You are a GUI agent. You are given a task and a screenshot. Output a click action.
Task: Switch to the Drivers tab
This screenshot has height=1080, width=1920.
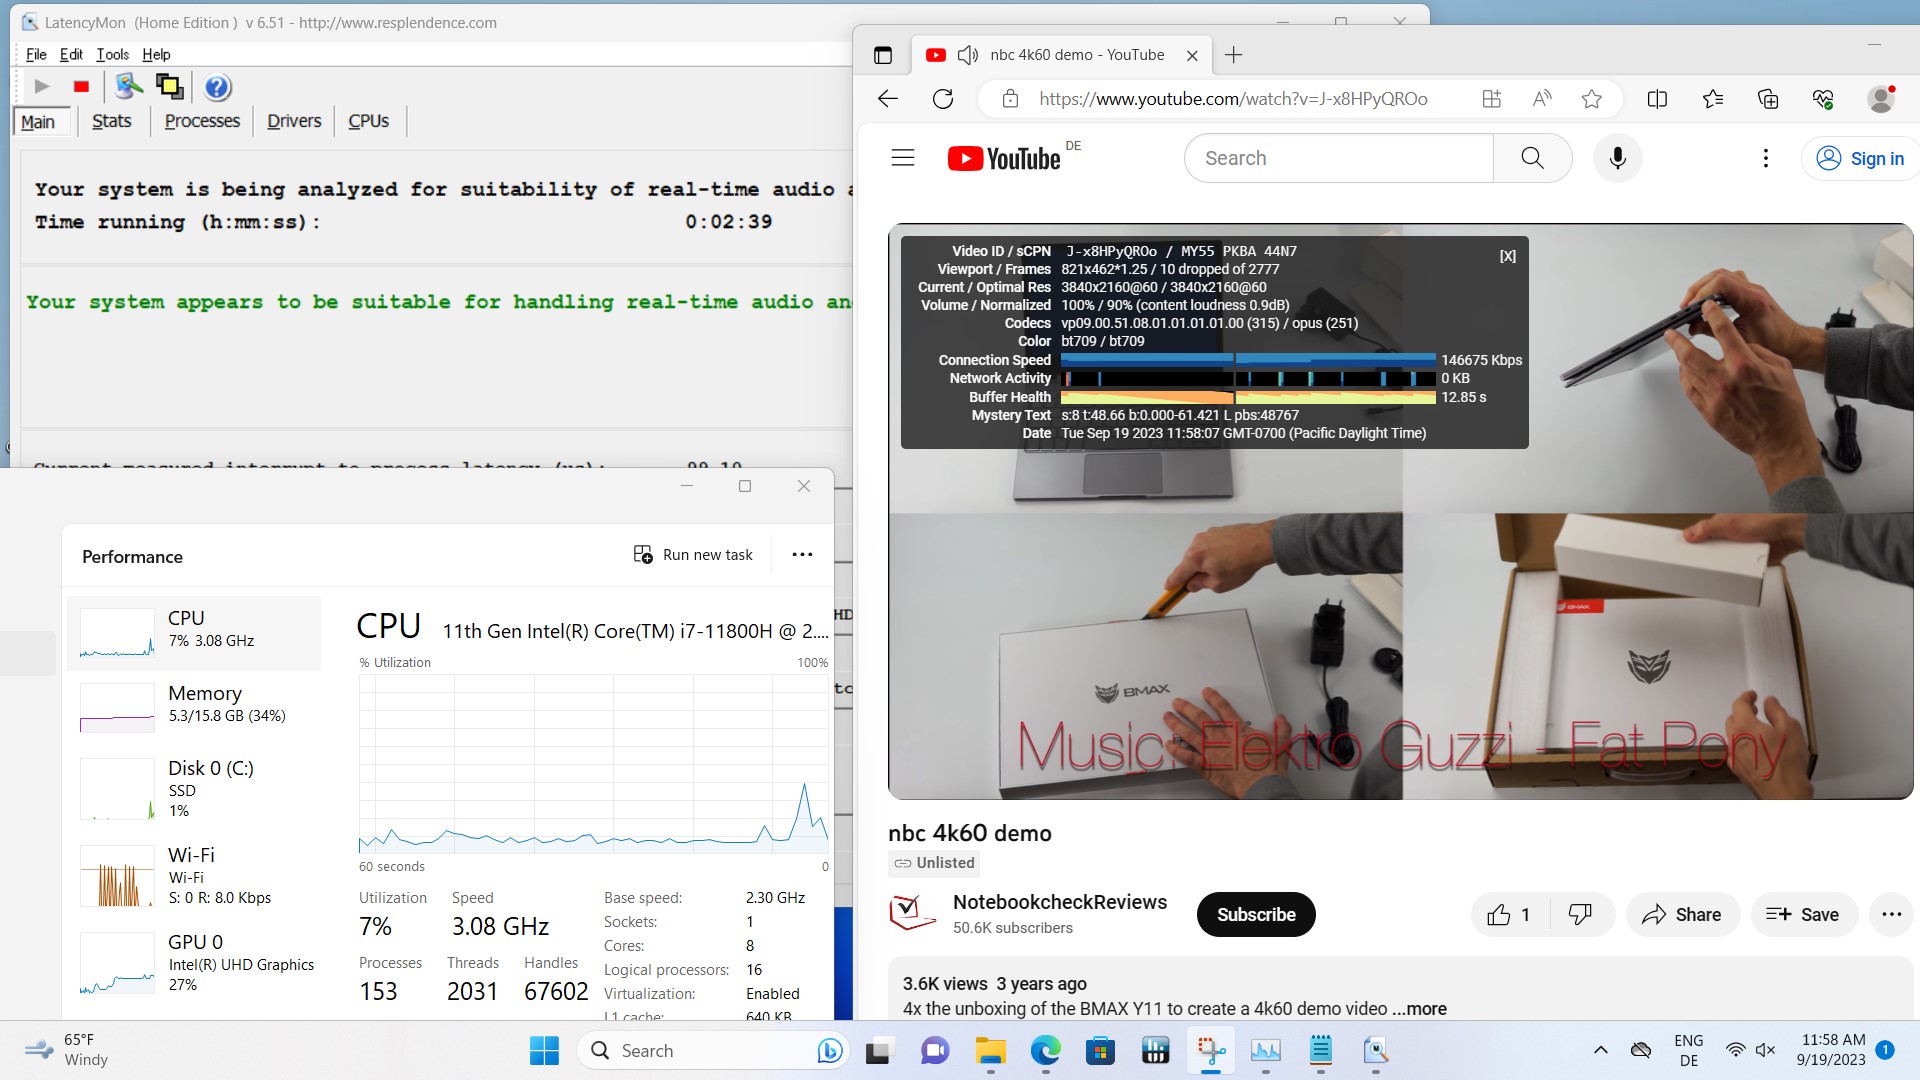(294, 121)
